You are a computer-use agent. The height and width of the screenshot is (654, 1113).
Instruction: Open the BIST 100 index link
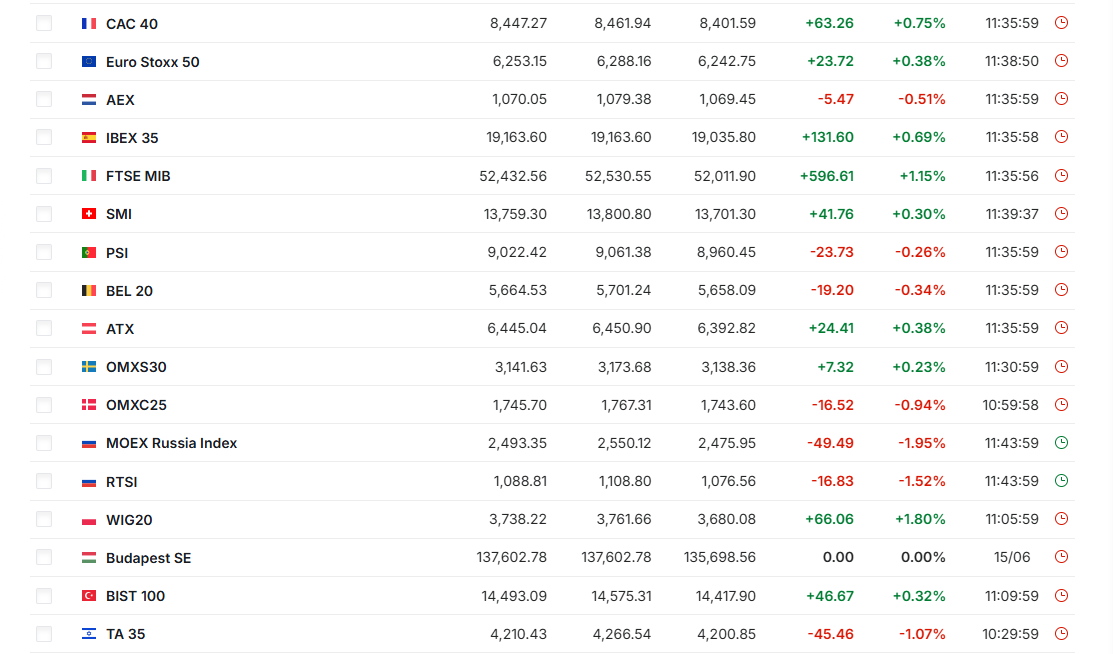136,596
